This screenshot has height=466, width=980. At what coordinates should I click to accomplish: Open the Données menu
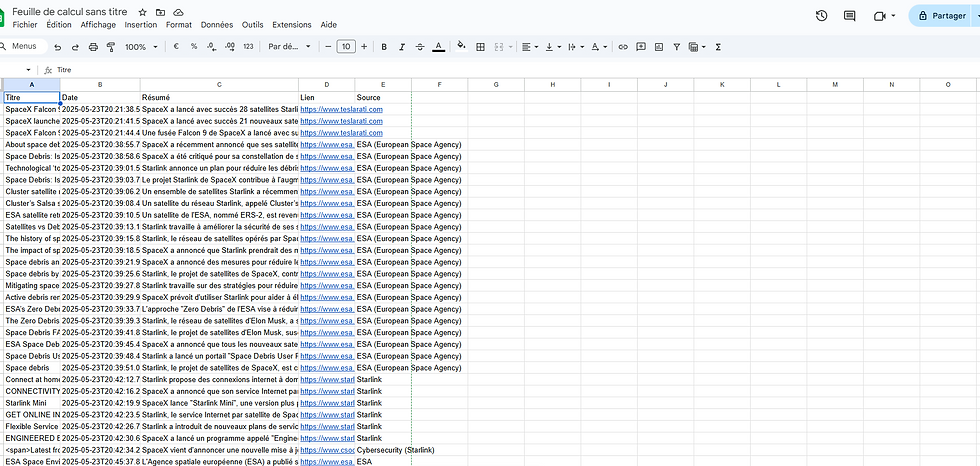217,25
